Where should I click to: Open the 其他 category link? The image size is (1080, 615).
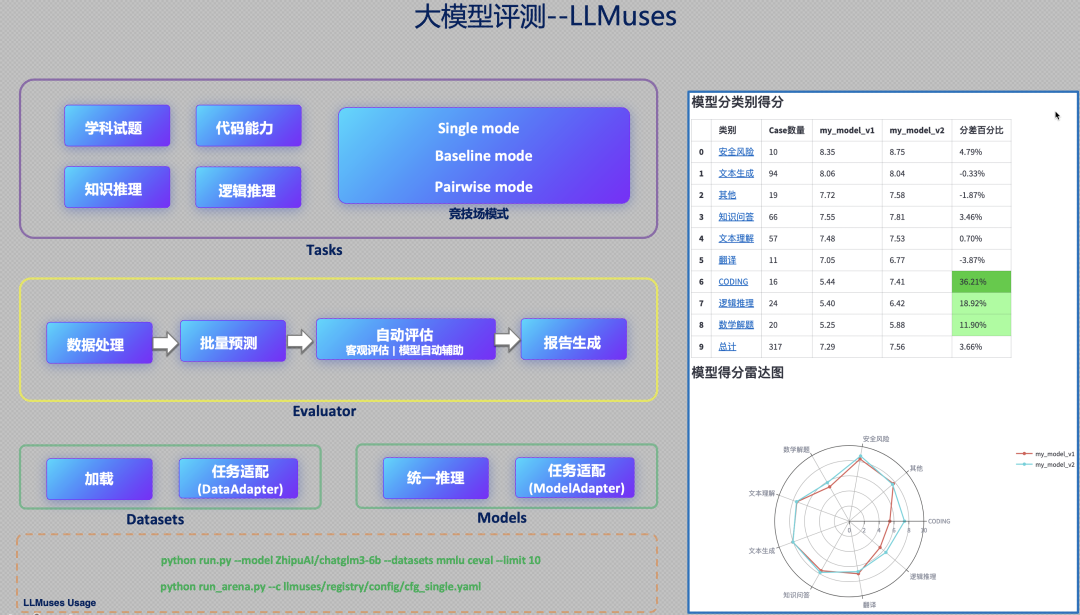[727, 196]
